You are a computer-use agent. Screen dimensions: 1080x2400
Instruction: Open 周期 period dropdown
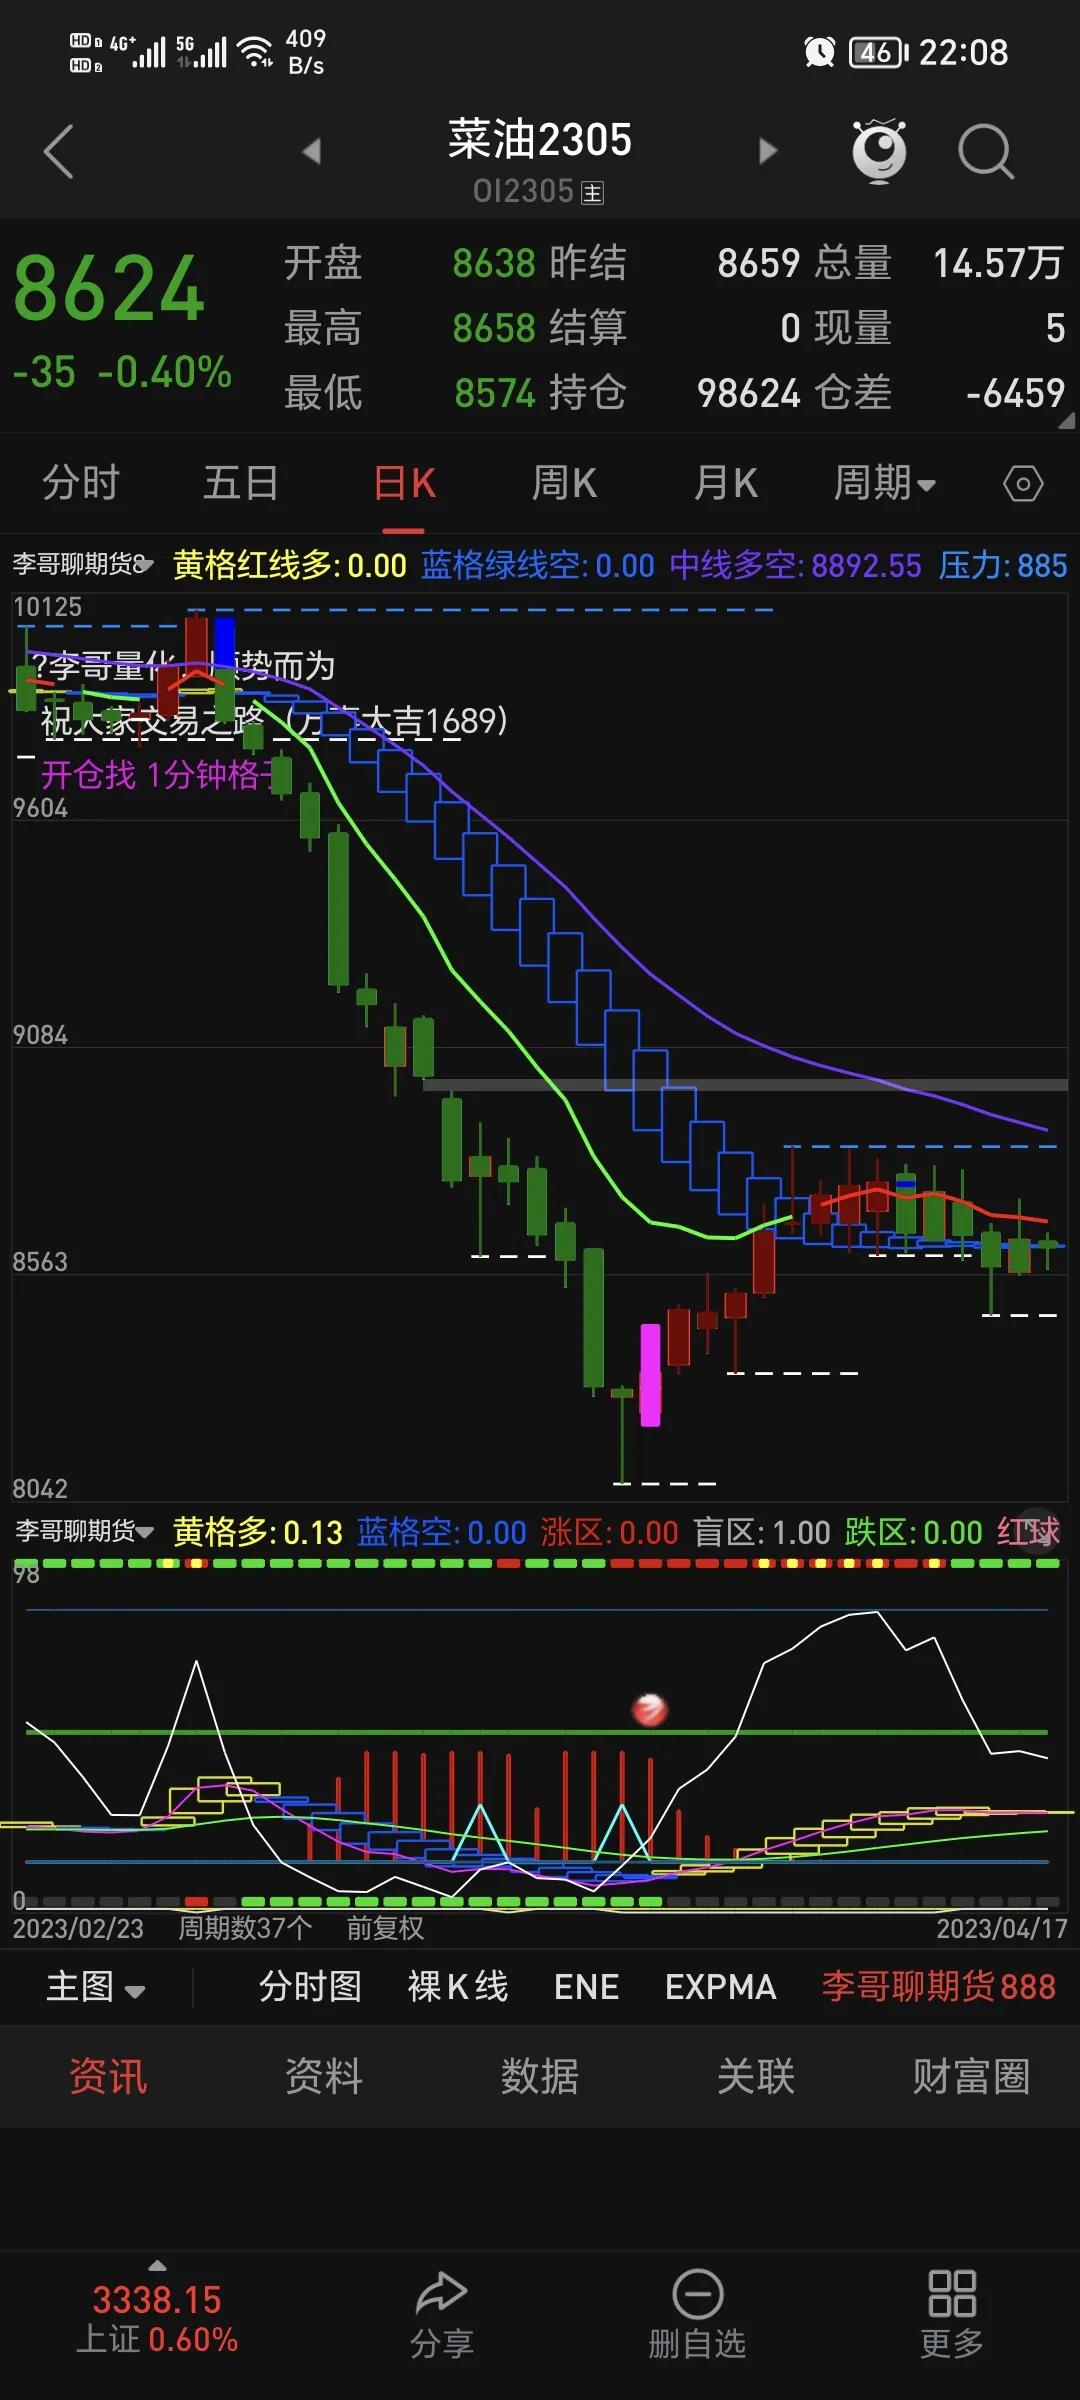(885, 484)
